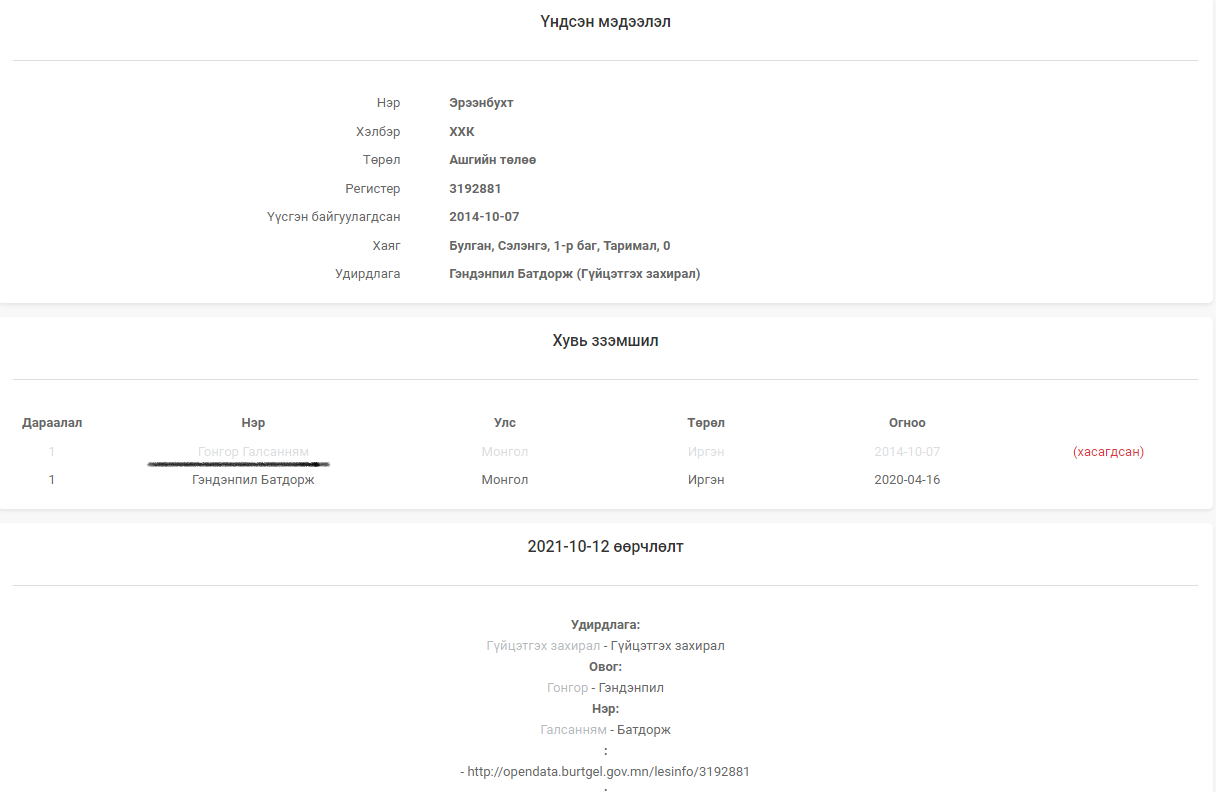The height and width of the screenshot is (792, 1216).
Task: Click the 2021-10-12 өөрчлөлт heading
Action: point(605,547)
